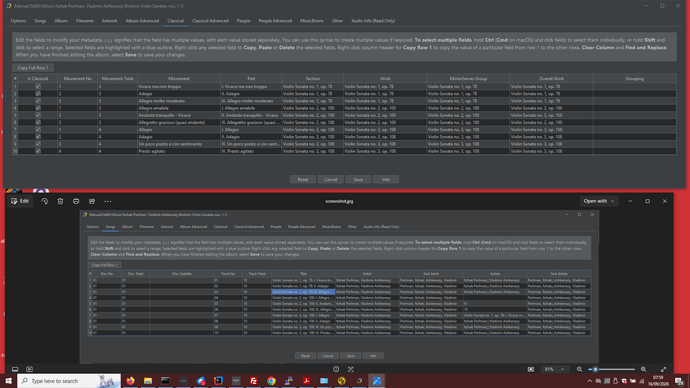Click the Windows taskbar search box
This screenshot has width=690, height=388.
point(69,381)
